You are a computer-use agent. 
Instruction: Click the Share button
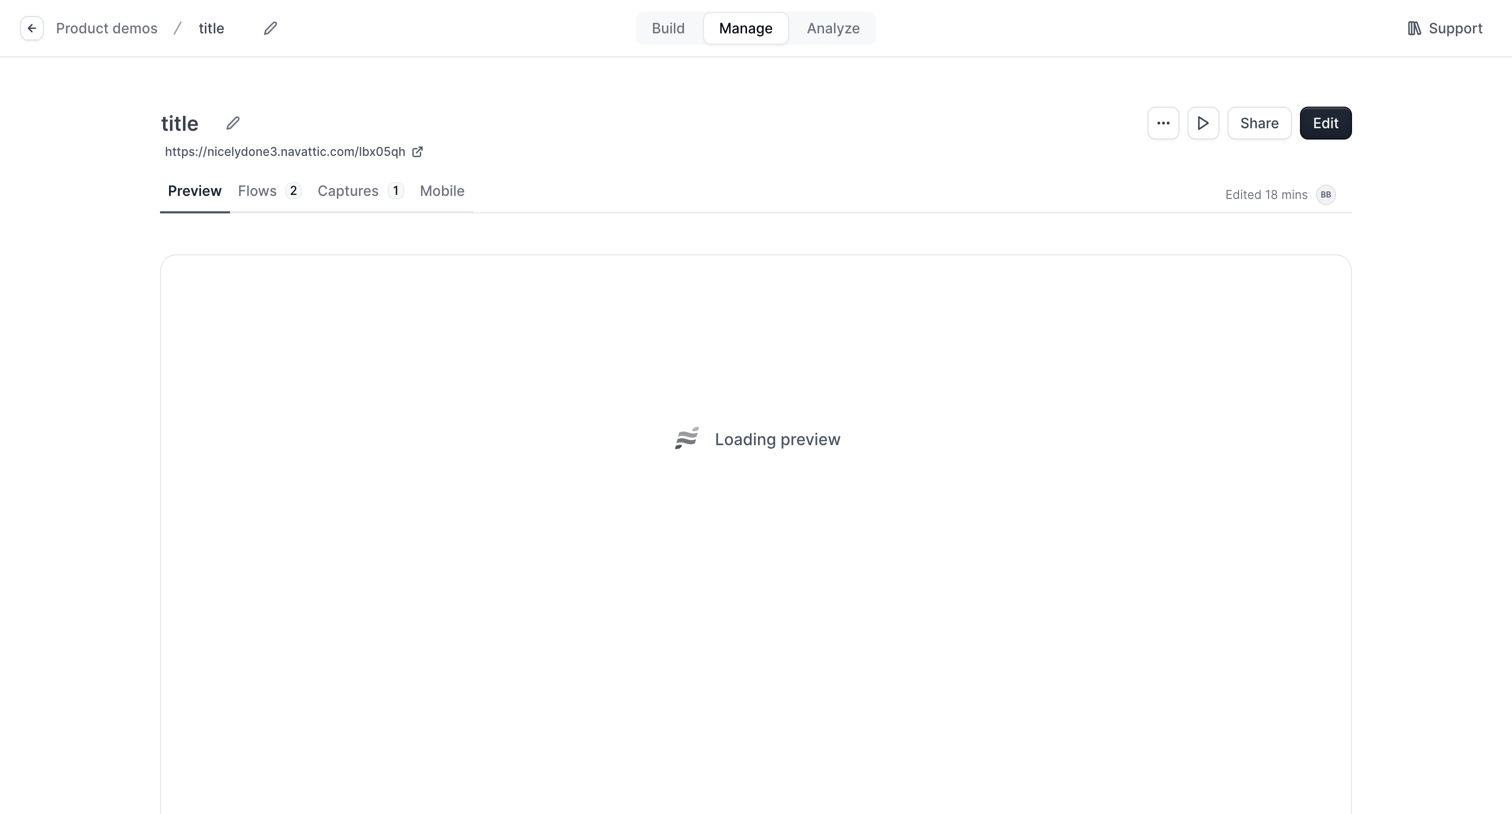pos(1259,123)
